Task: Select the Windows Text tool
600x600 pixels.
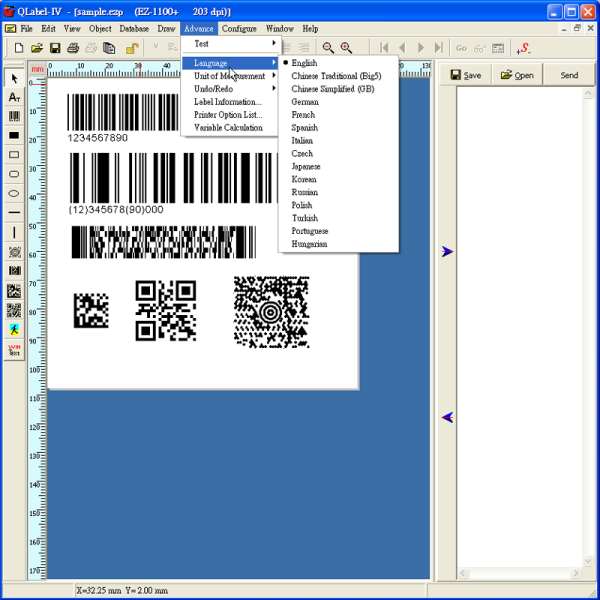Action: [x=14, y=350]
